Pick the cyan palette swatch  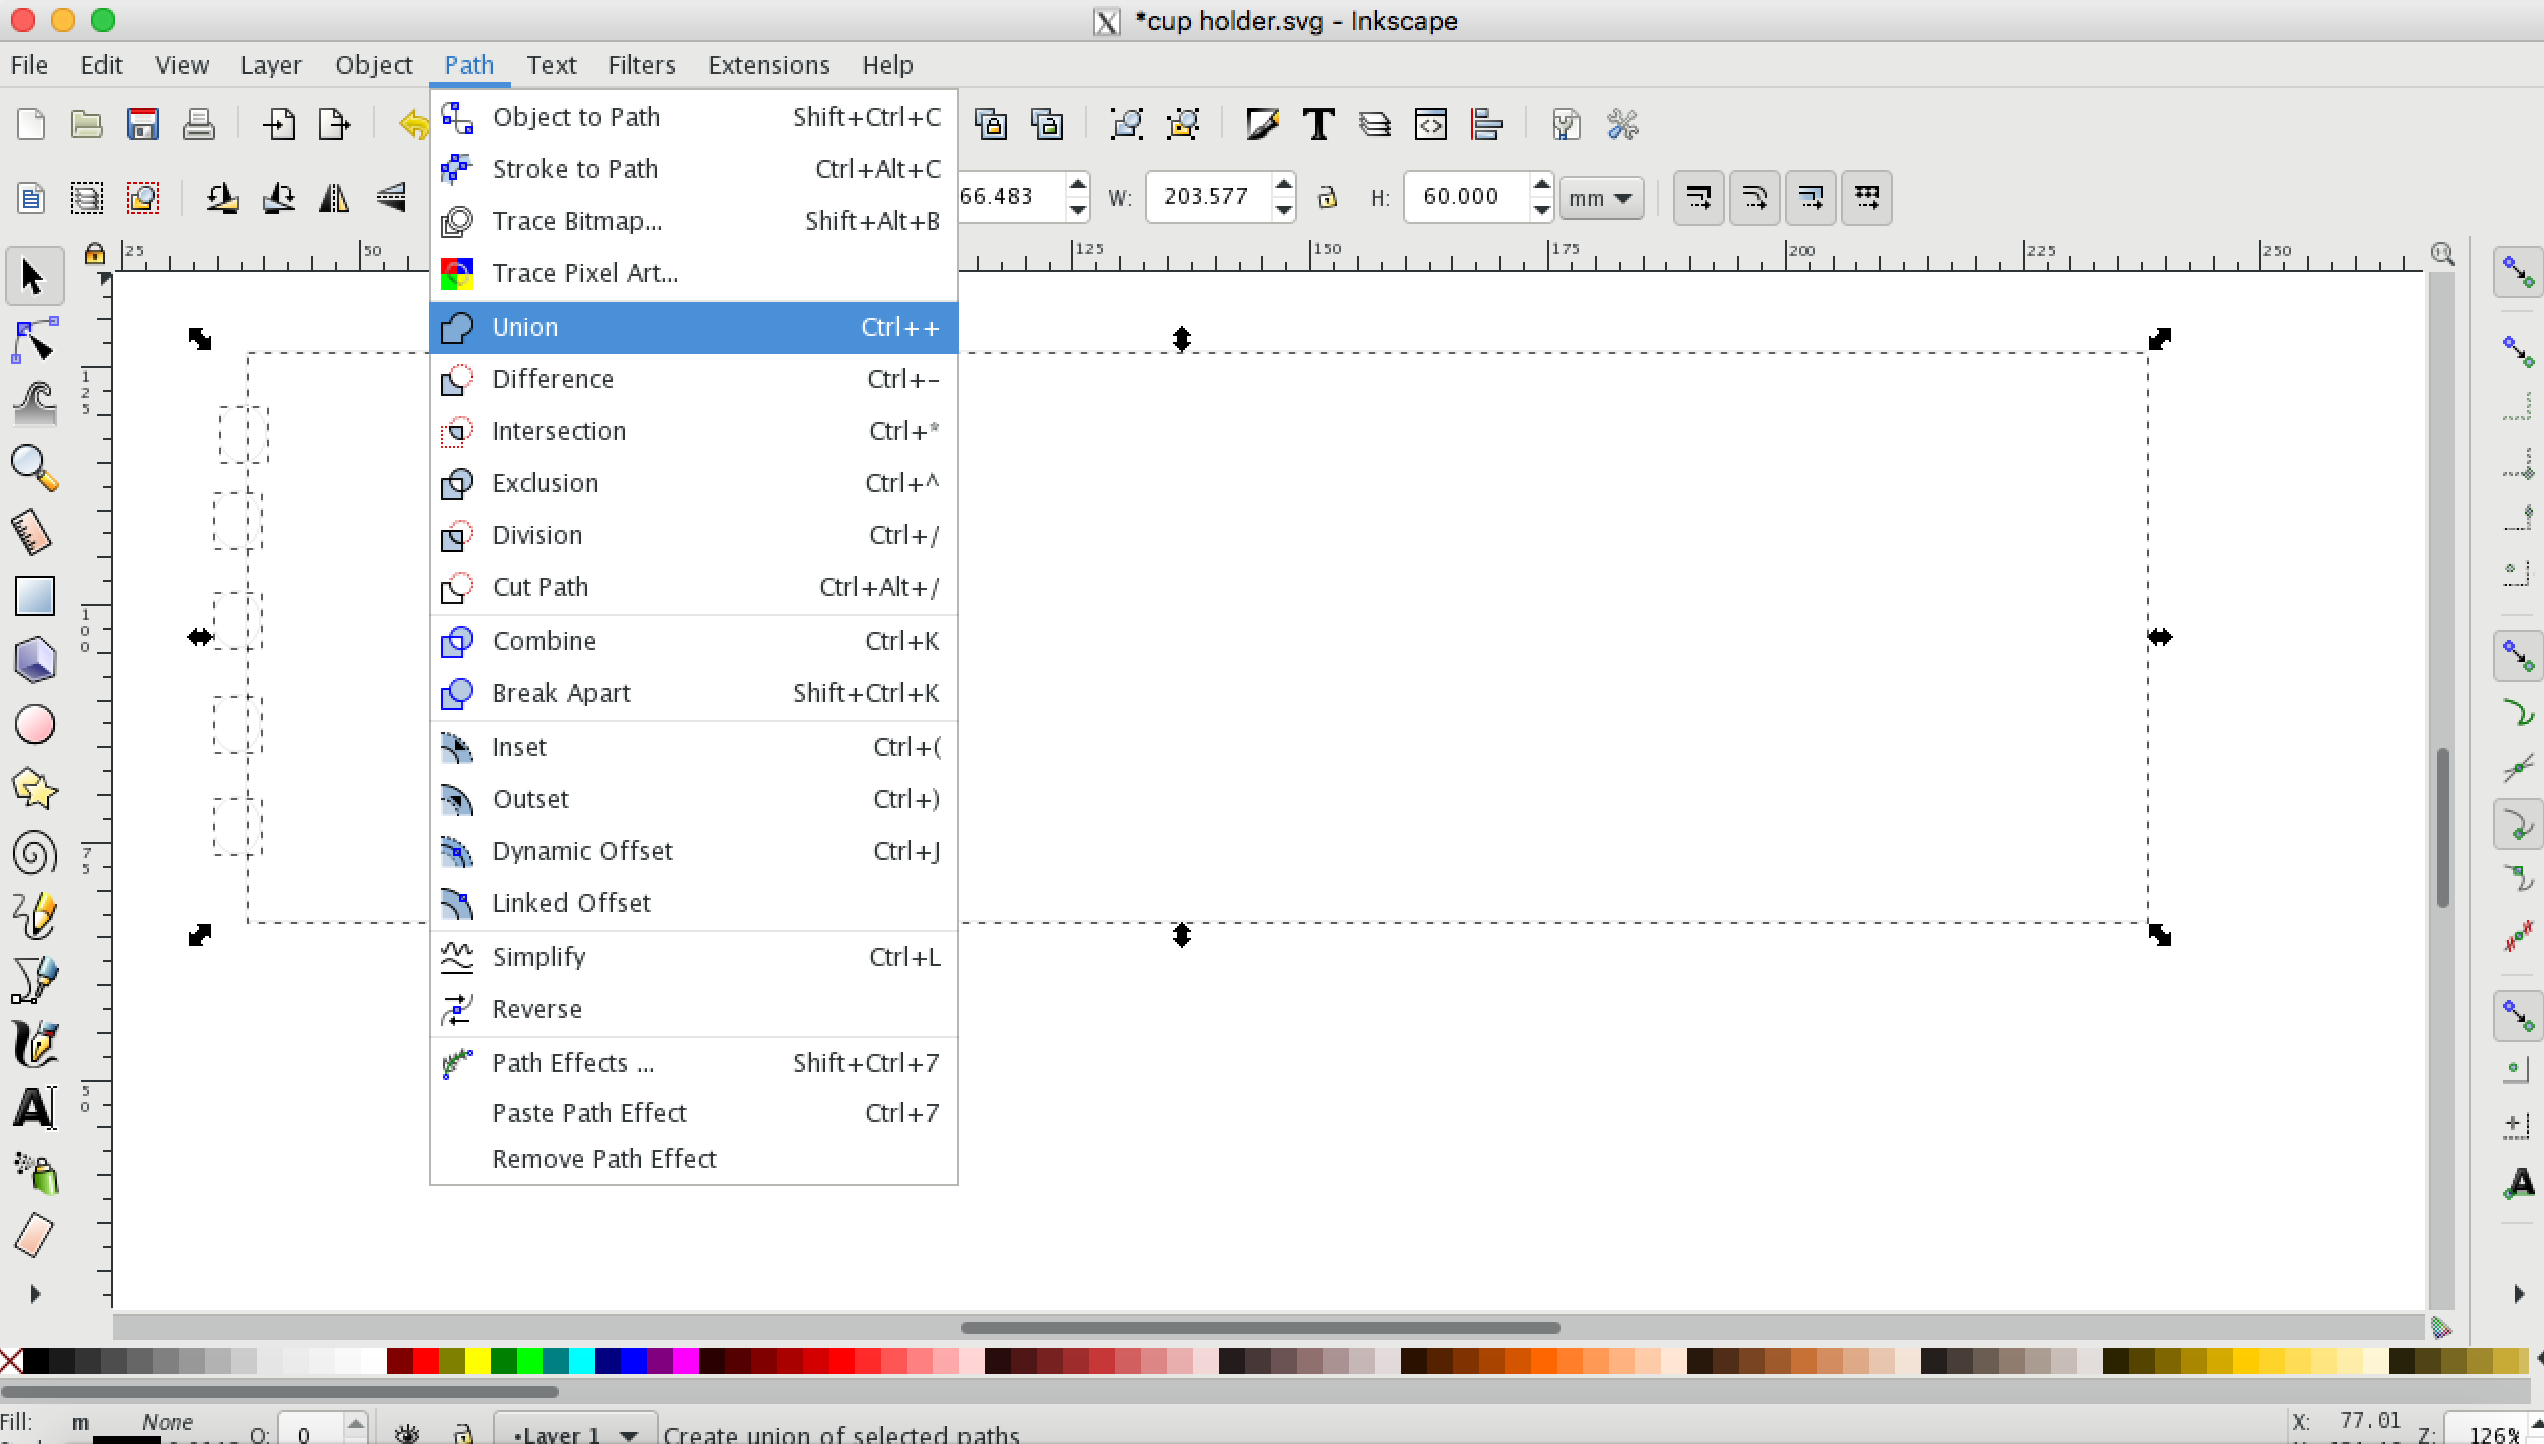pyautogui.click(x=581, y=1361)
